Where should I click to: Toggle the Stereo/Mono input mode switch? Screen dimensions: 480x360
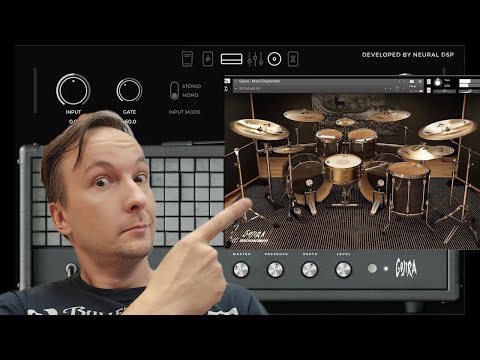coord(174,91)
